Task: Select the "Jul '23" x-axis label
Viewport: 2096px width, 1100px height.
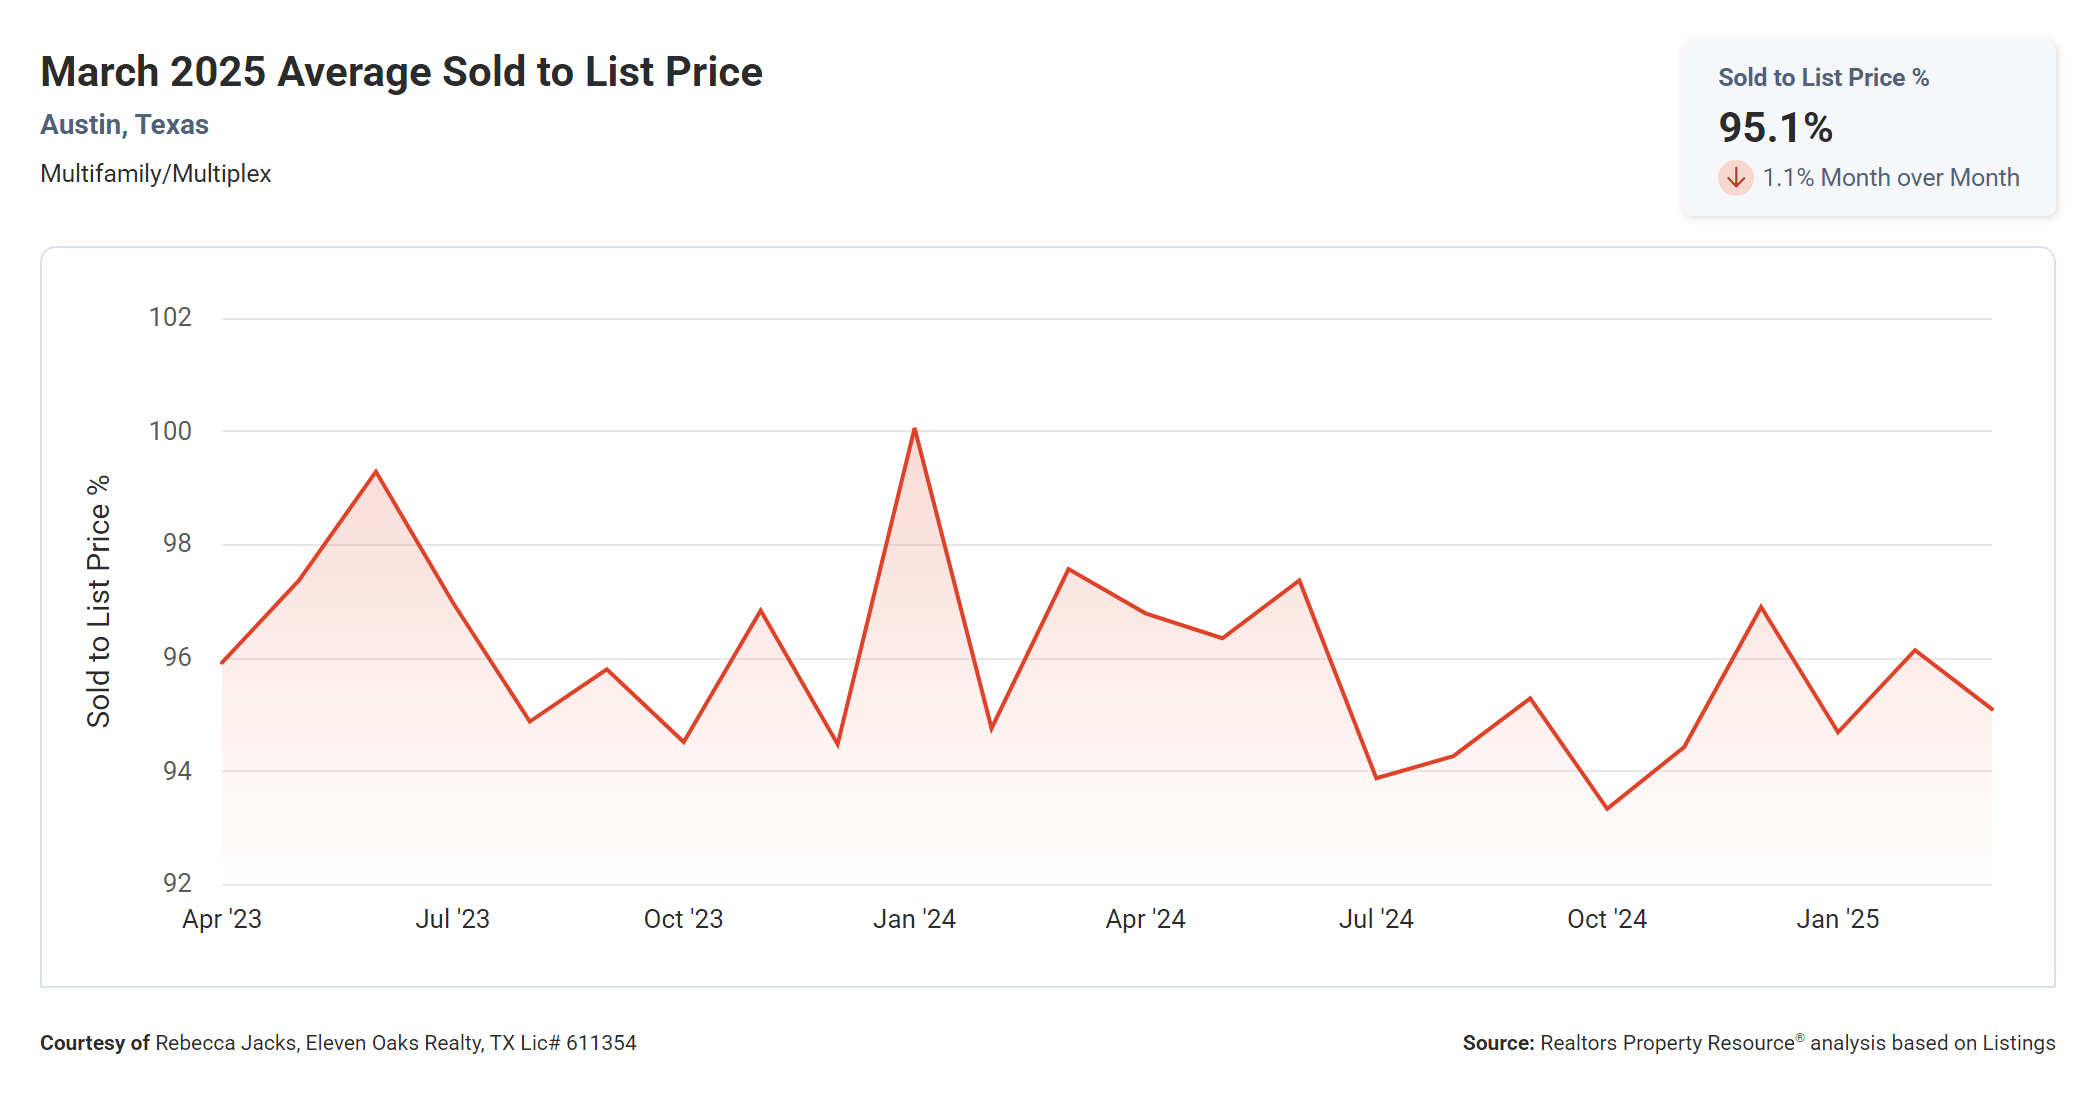Action: point(452,919)
